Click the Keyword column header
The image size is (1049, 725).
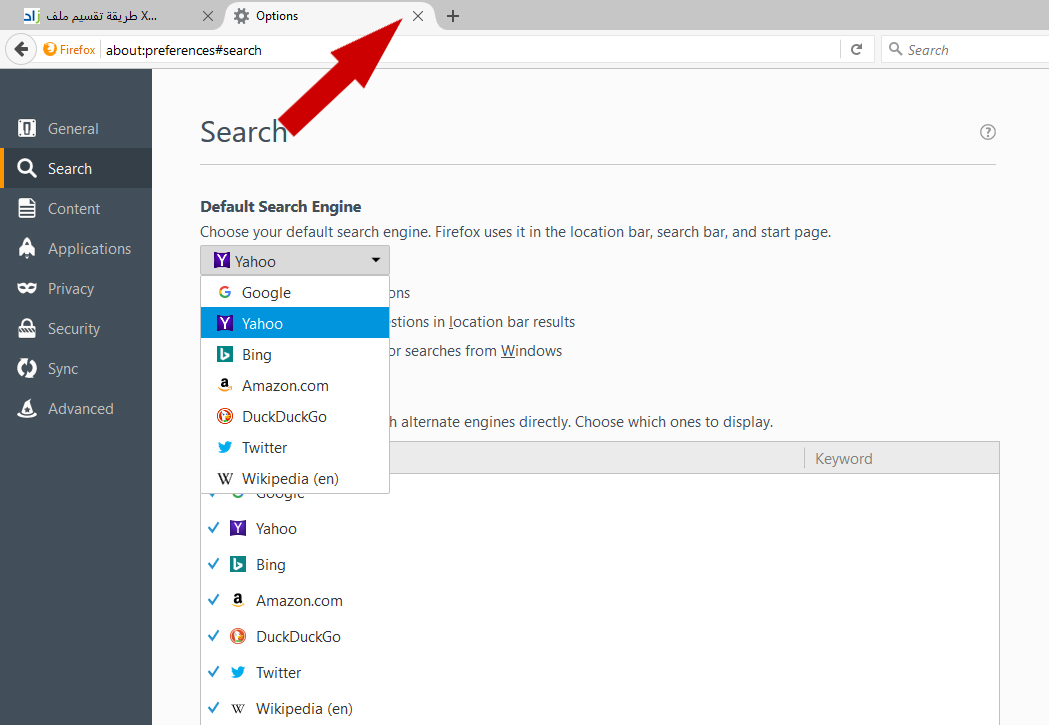click(902, 458)
